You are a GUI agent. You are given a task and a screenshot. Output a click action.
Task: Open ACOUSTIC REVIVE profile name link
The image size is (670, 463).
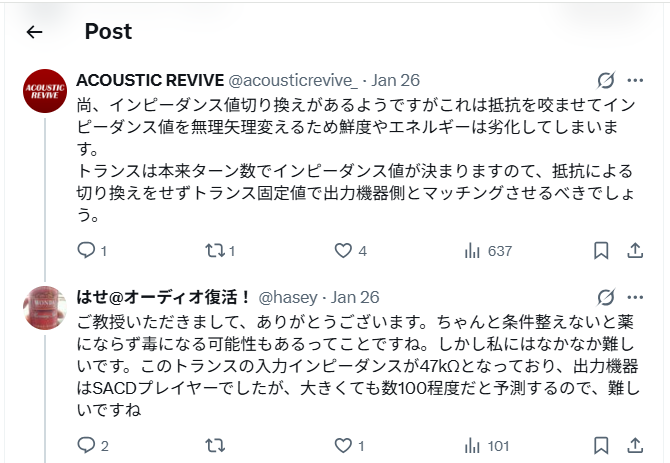(x=150, y=81)
